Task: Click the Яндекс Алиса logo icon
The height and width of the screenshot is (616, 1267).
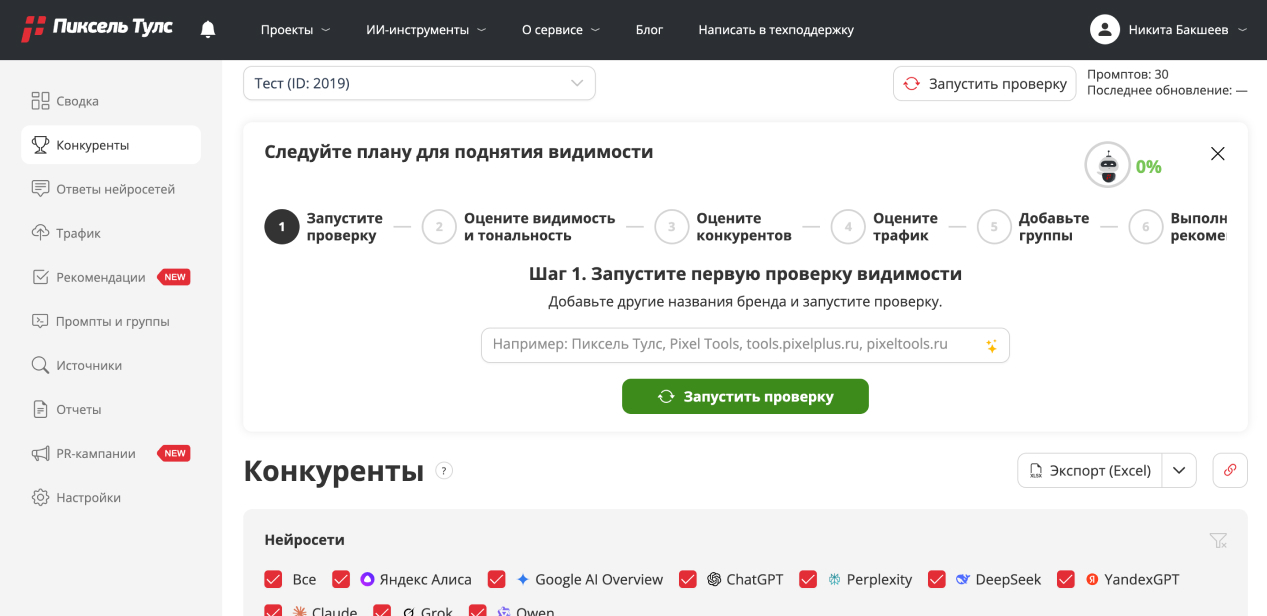Action: coord(367,579)
